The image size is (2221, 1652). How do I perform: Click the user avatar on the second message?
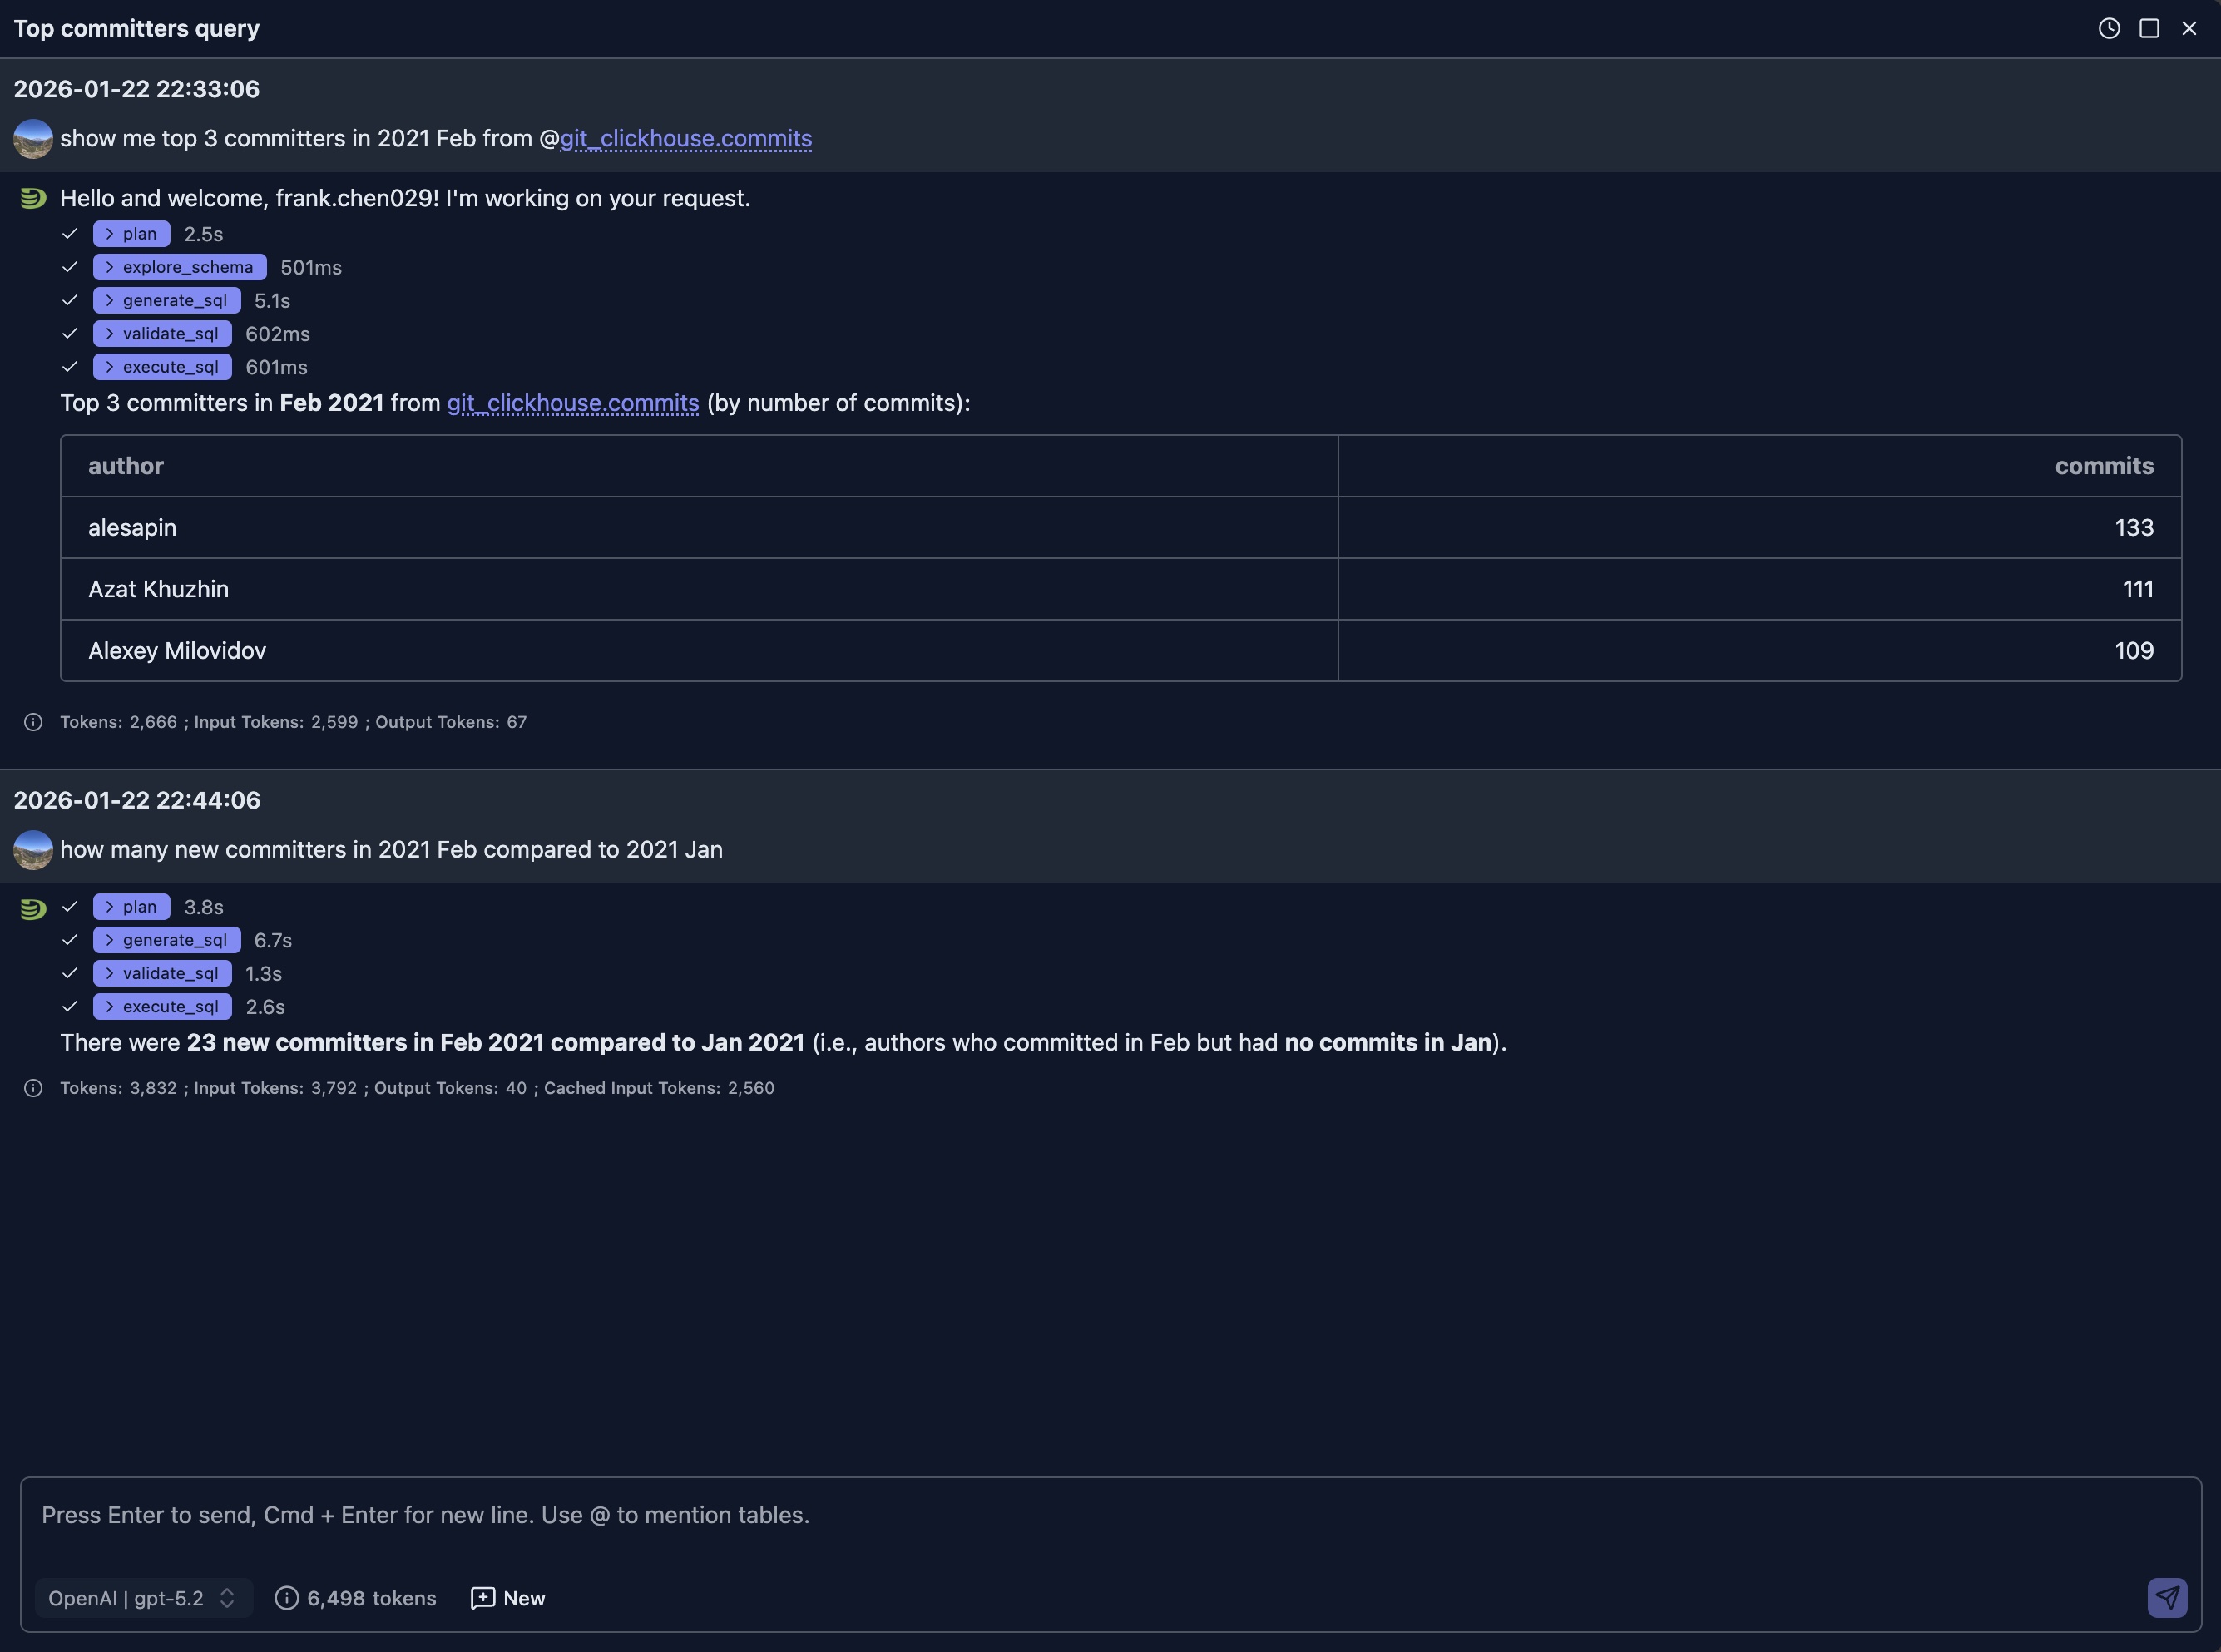pyautogui.click(x=33, y=849)
